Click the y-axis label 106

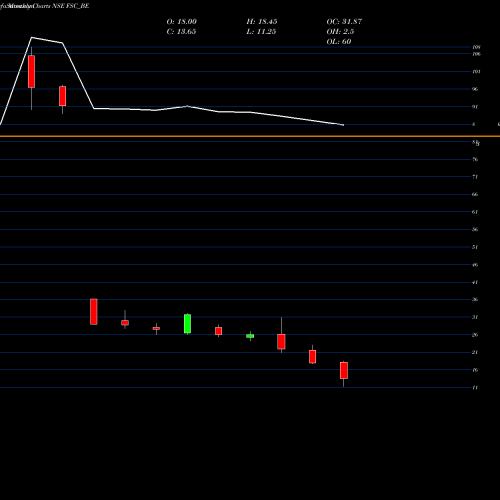(477, 54)
